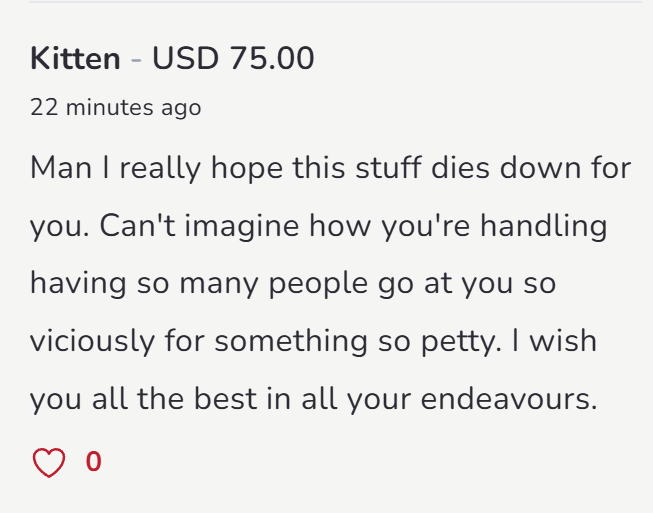
Task: Click the "22 minutes ago" timestamp
Action: (115, 107)
